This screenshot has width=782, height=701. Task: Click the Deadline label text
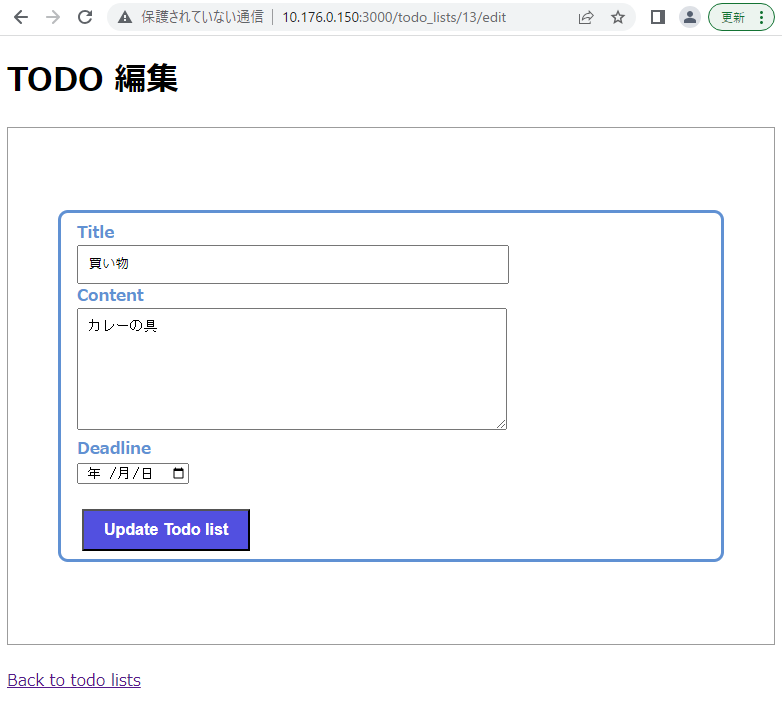point(114,448)
